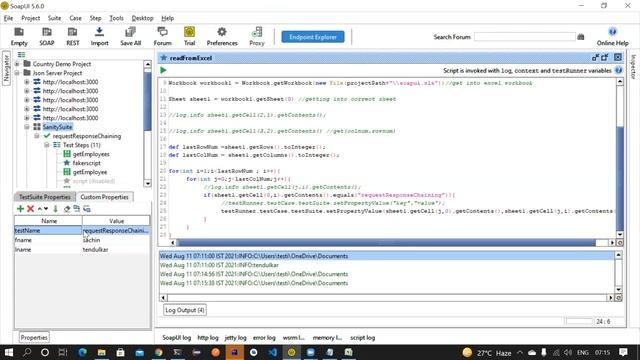This screenshot has width=640, height=360.
Task: Open the error log tab
Action: pyautogui.click(x=264, y=338)
